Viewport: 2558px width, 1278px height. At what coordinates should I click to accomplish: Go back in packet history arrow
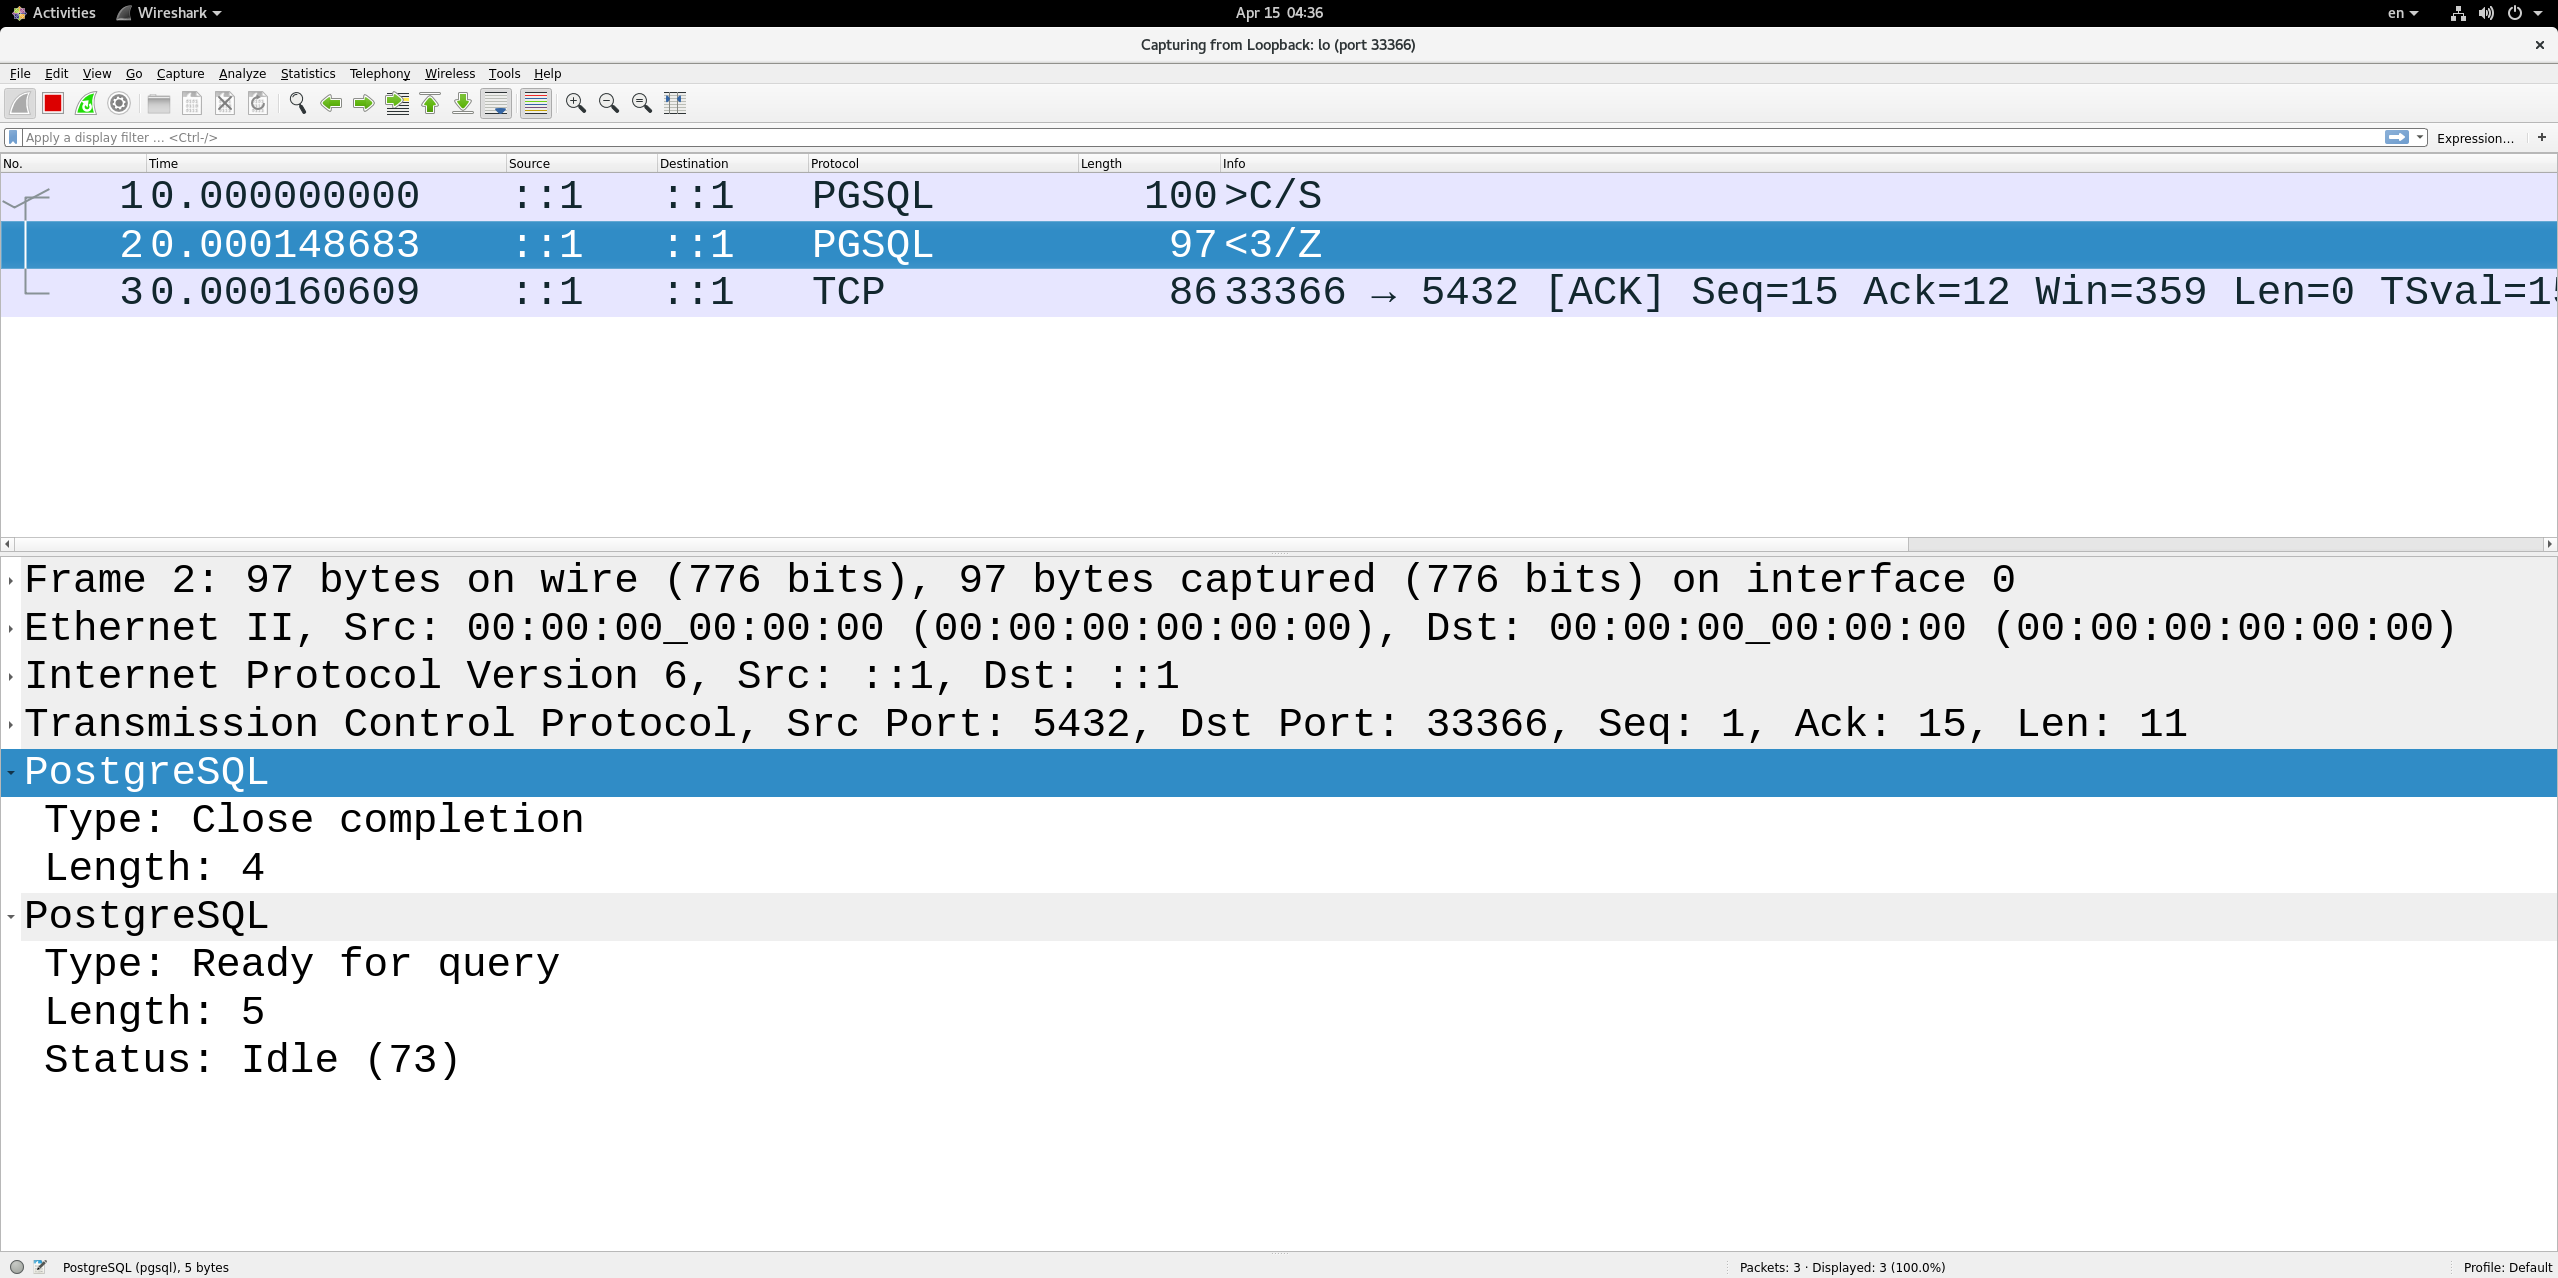click(x=331, y=103)
